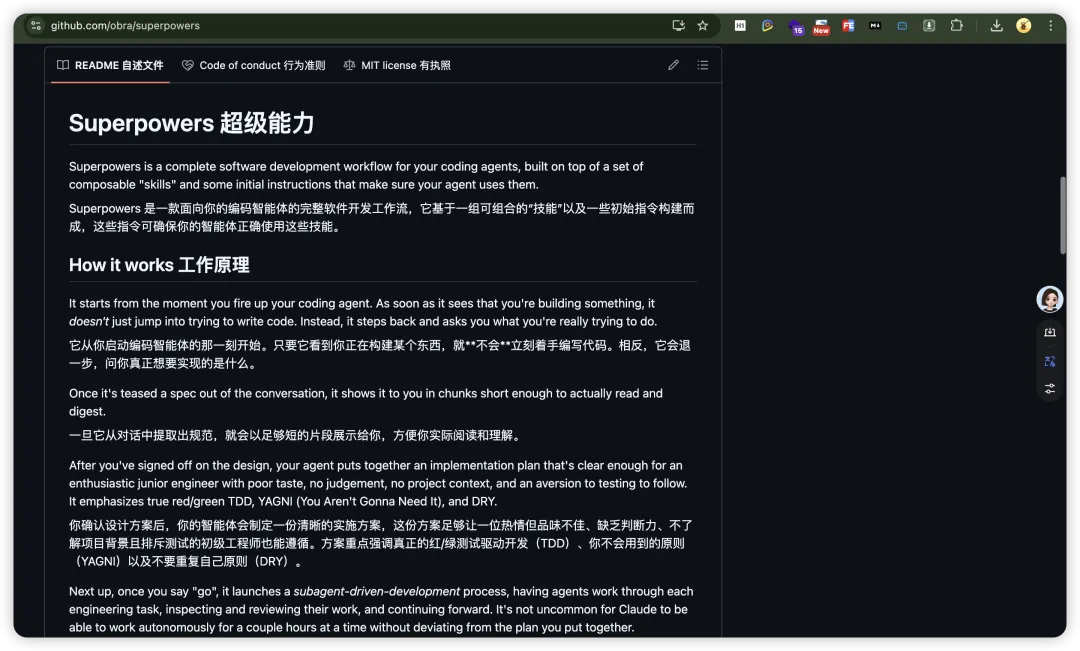The width and height of the screenshot is (1080, 651).
Task: Bookmark this page with the star icon
Action: coord(703,25)
